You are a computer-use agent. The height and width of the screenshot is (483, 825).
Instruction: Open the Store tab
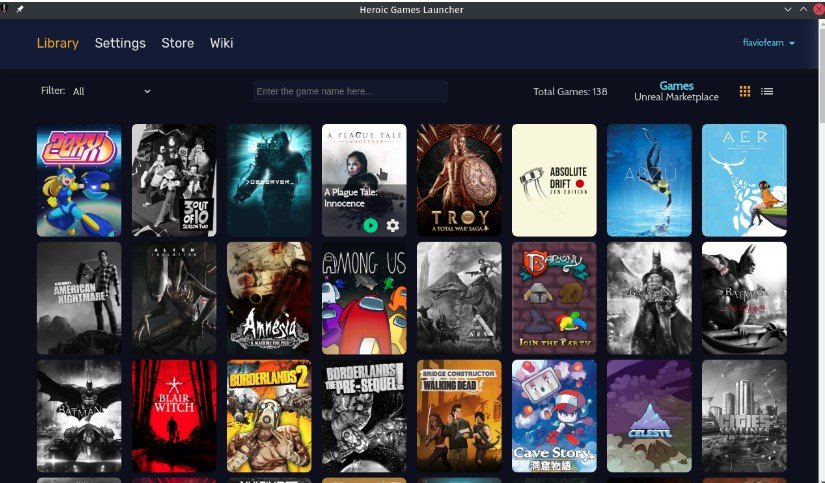178,43
